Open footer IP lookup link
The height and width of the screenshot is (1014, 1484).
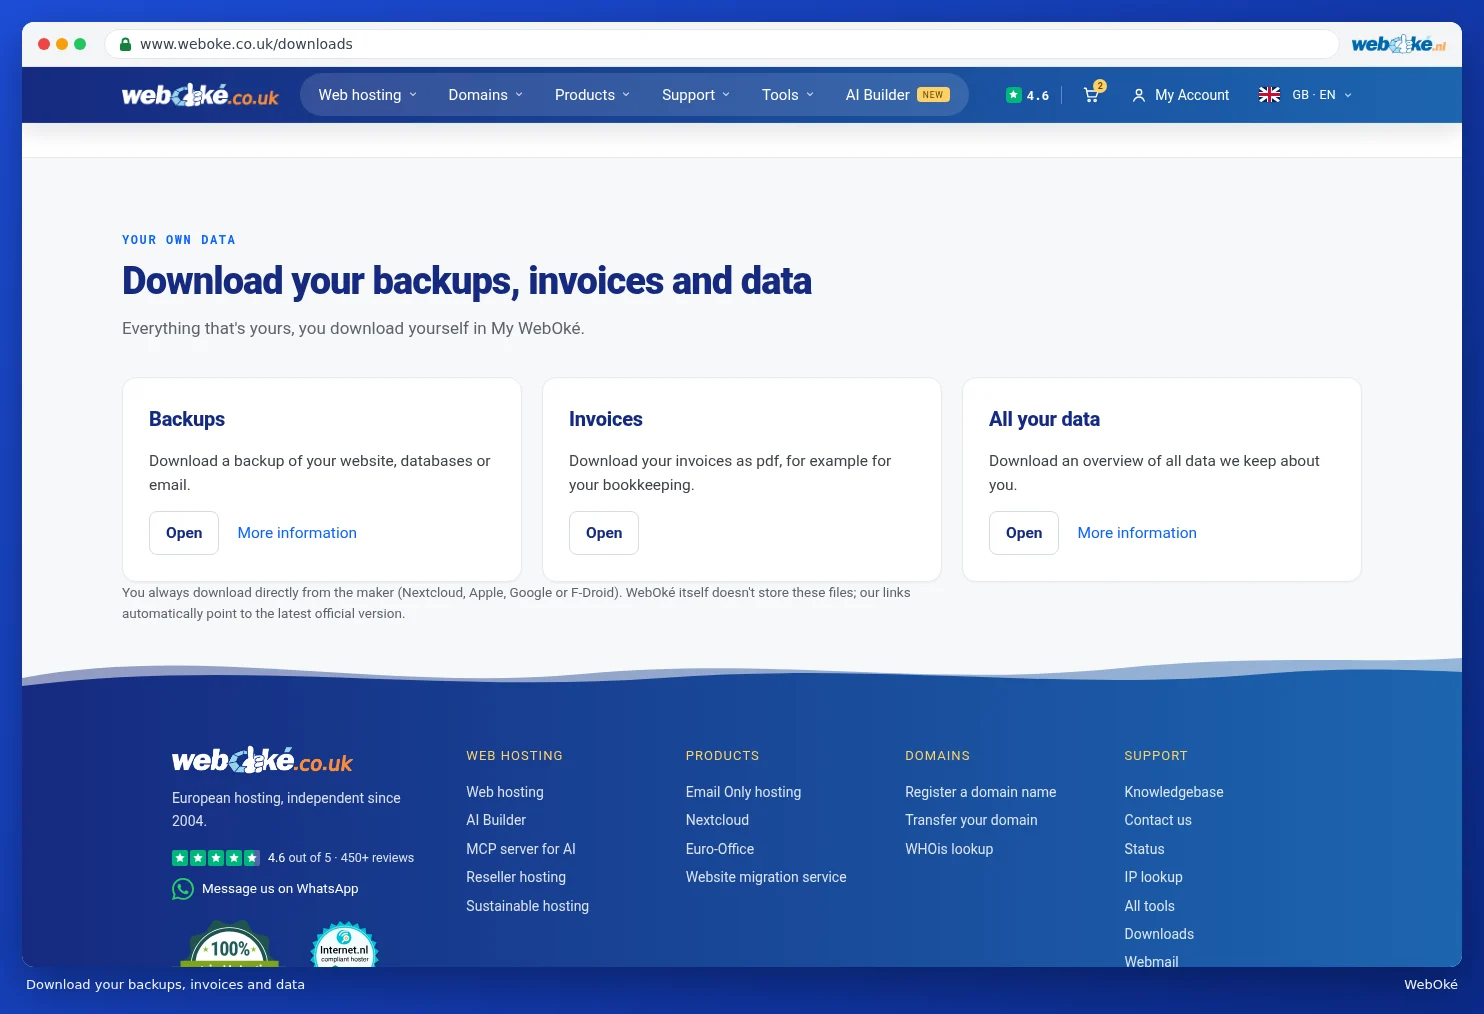1153,877
